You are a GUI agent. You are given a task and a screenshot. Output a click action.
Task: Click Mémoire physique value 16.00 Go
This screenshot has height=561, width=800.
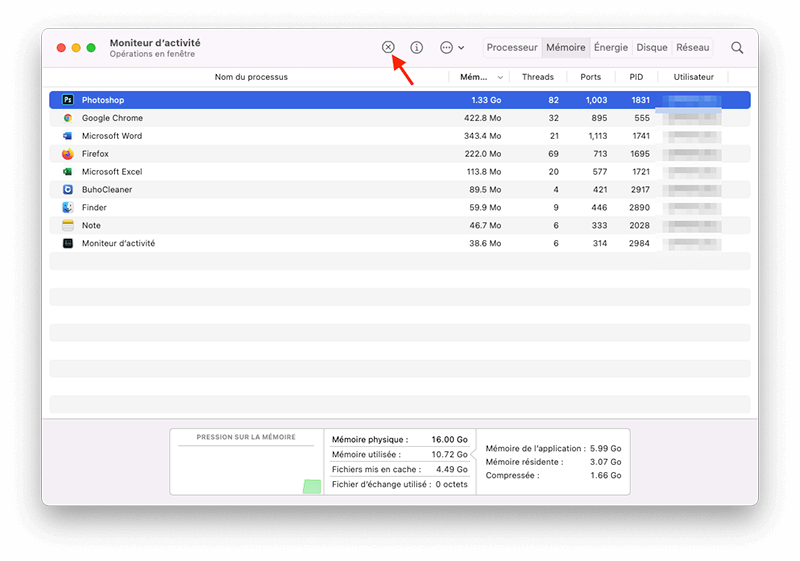click(449, 439)
